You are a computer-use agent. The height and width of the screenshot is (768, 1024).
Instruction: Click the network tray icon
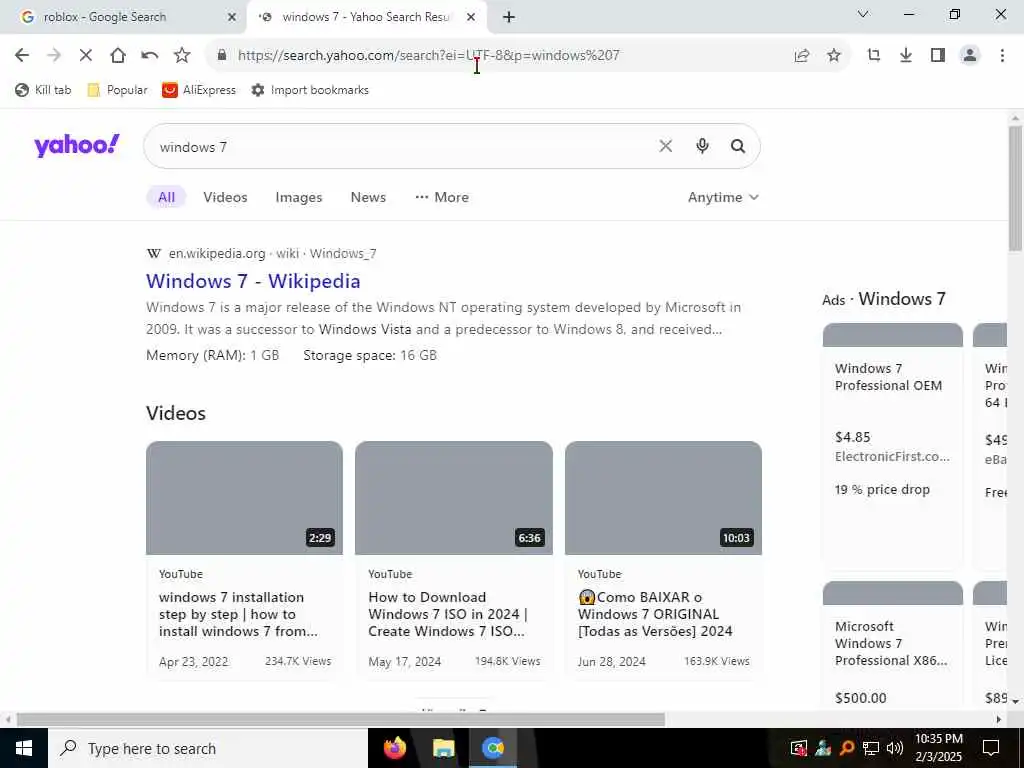[x=871, y=748]
